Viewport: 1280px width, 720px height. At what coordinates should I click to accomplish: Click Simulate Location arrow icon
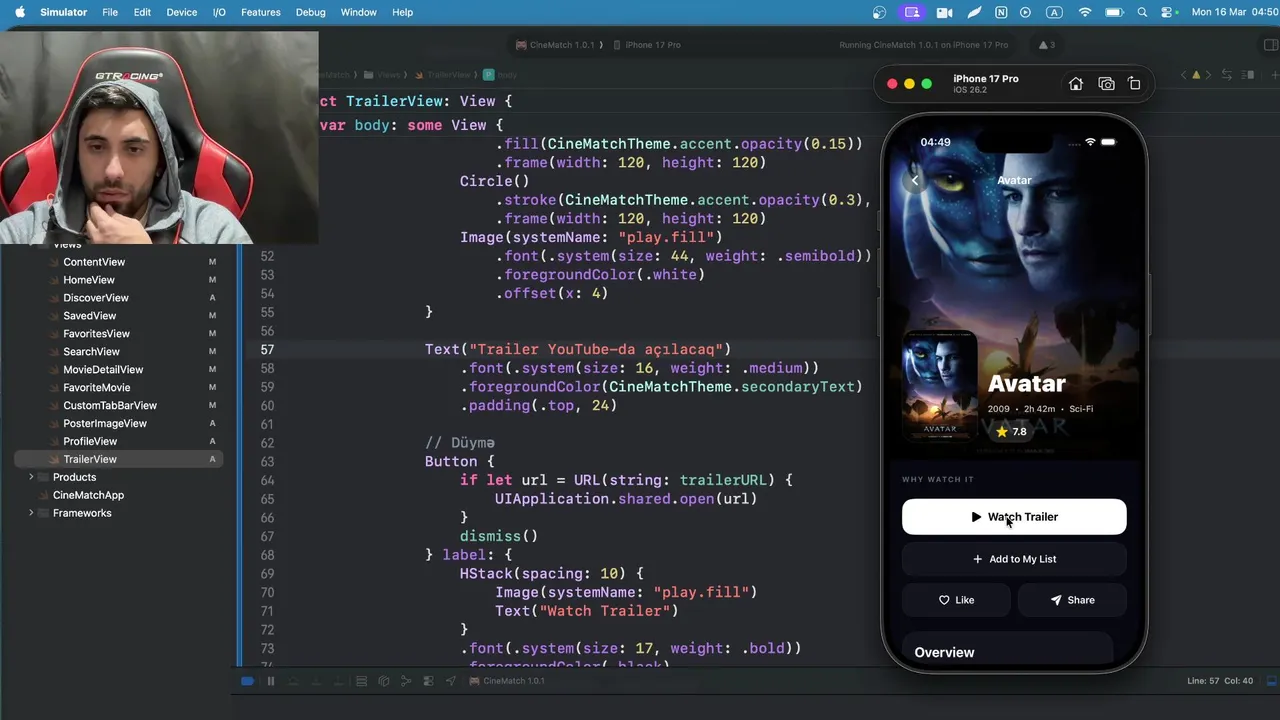[x=451, y=681]
